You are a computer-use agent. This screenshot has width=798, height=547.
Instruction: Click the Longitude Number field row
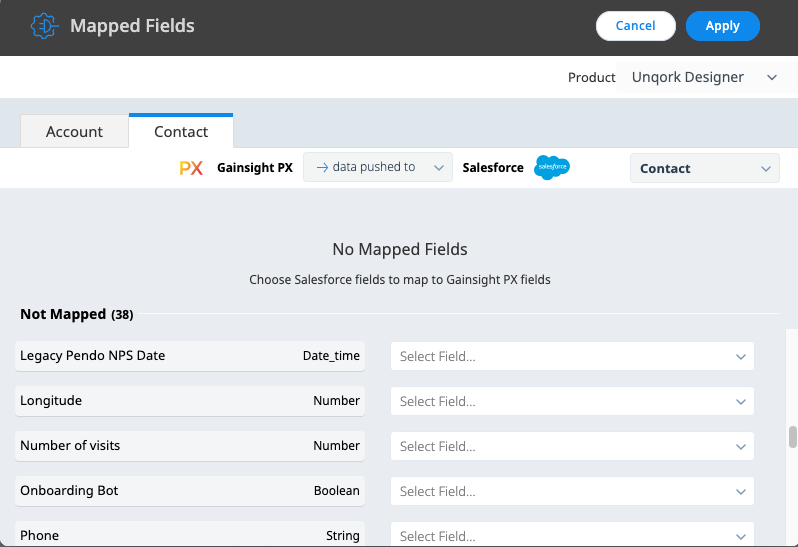point(190,400)
